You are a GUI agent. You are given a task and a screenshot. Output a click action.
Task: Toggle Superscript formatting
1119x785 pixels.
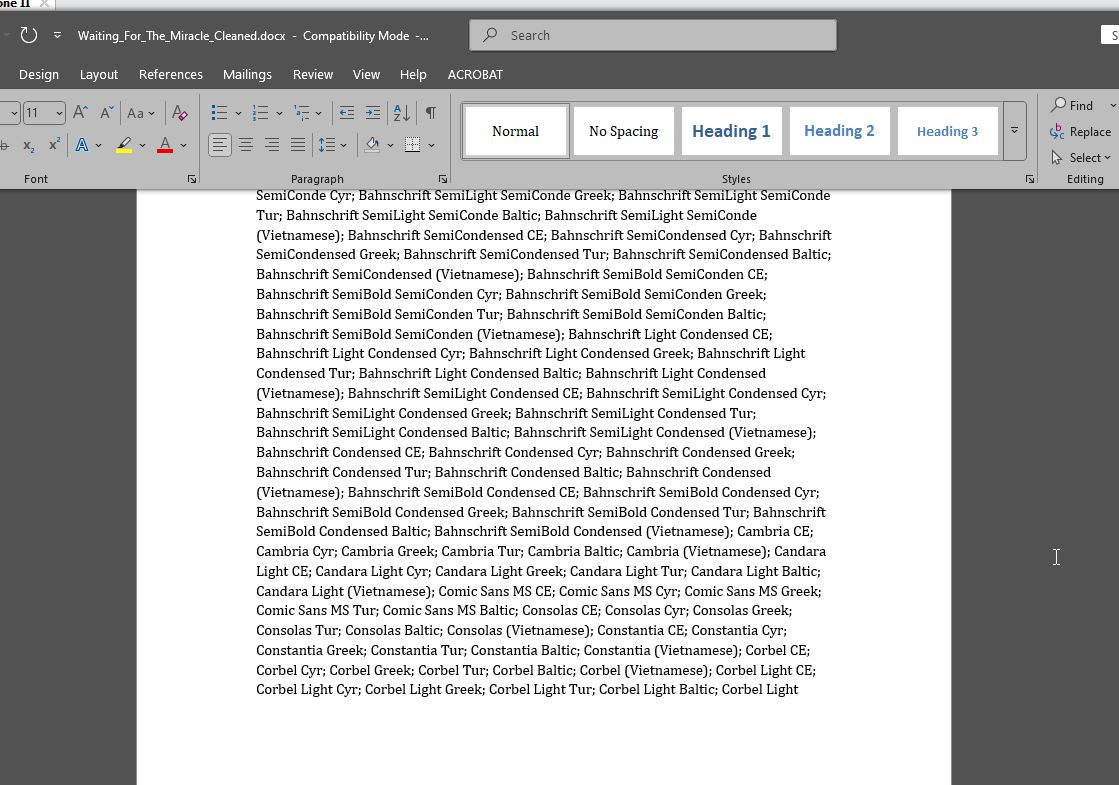coord(54,146)
